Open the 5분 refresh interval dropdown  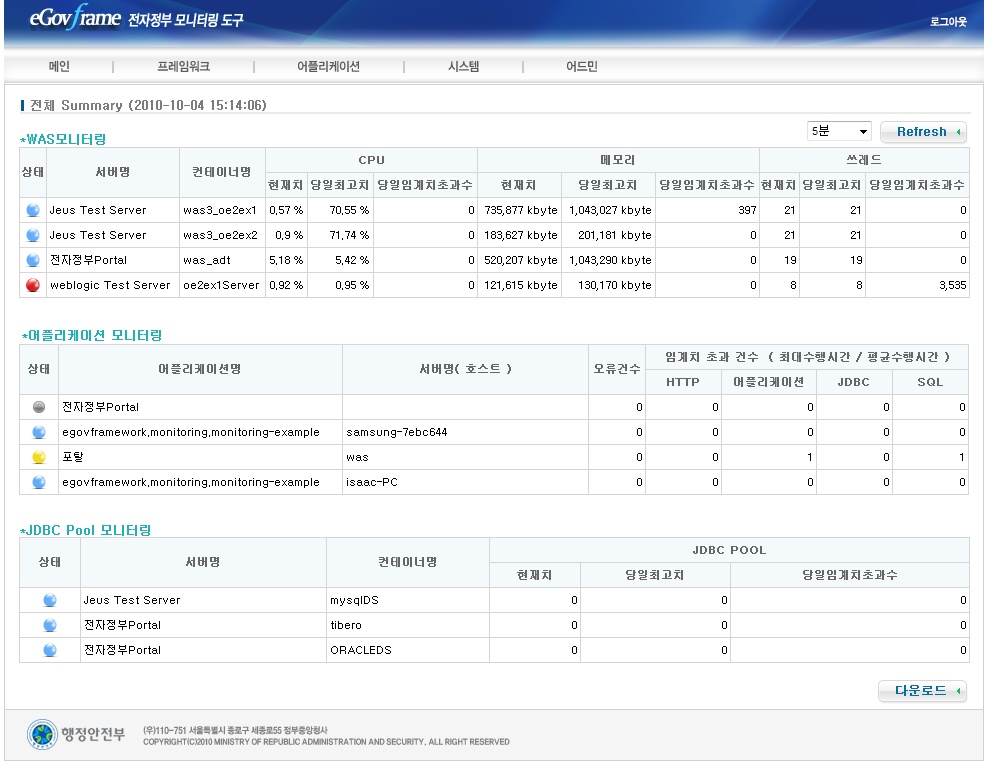click(839, 132)
